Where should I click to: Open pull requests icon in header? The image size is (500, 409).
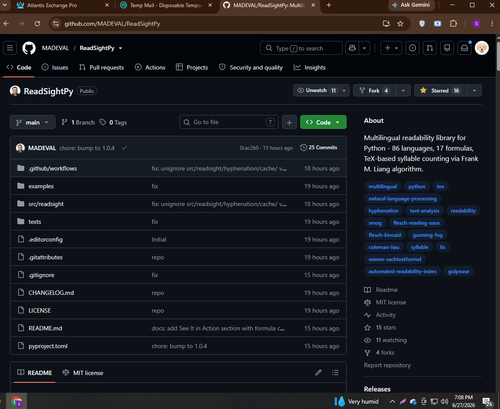pyautogui.click(x=430, y=48)
